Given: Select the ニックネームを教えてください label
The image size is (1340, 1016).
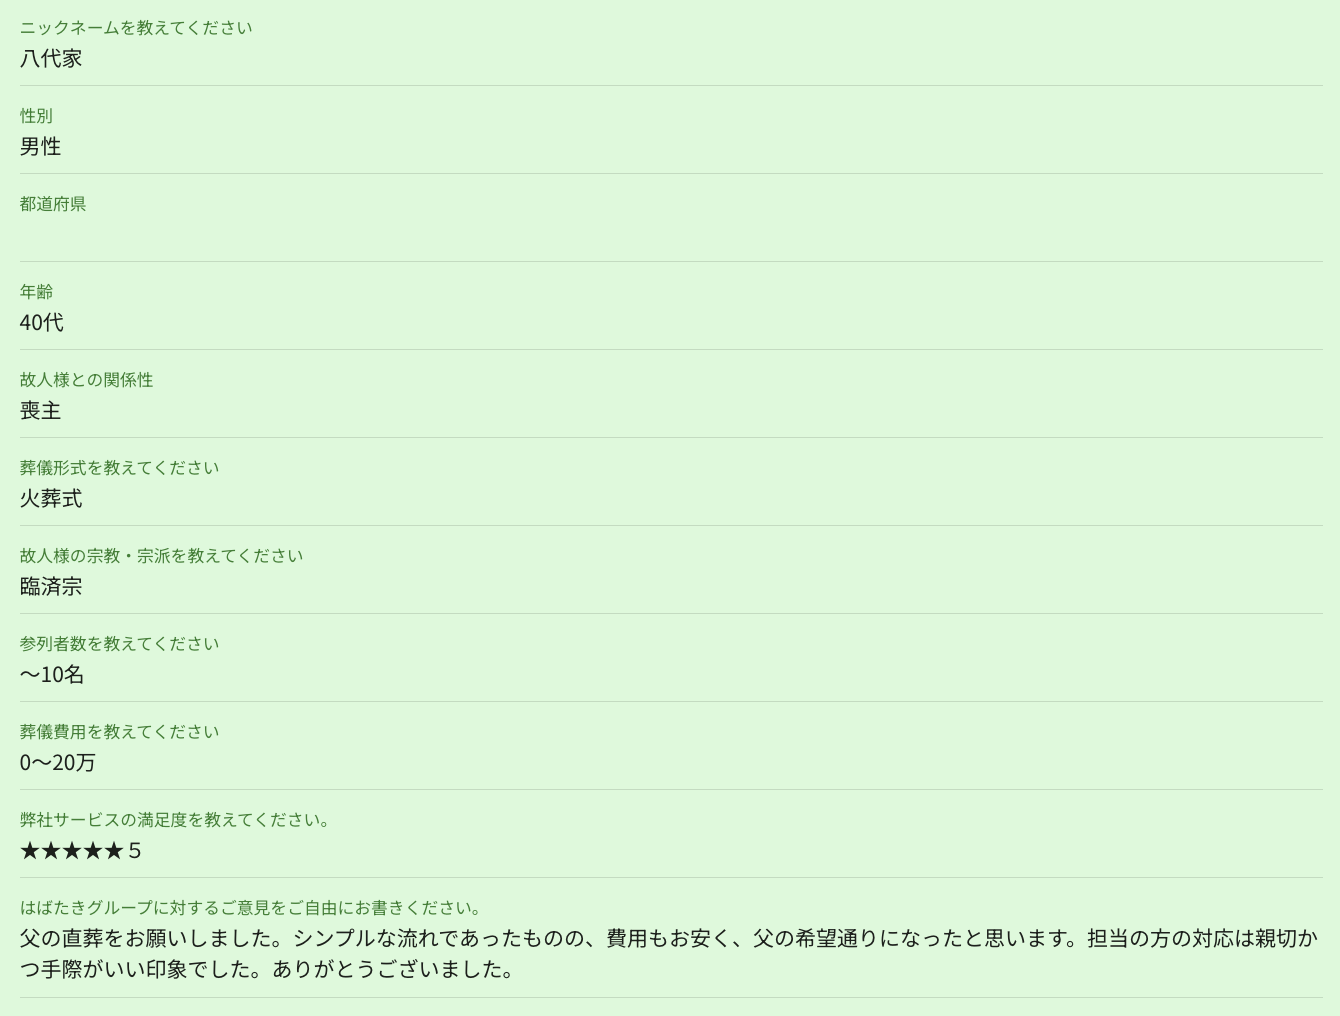Looking at the screenshot, I should (x=136, y=28).
